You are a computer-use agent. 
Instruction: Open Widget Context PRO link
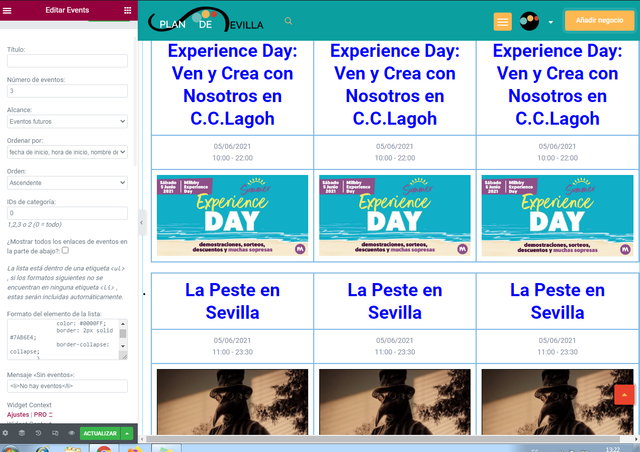click(x=43, y=414)
